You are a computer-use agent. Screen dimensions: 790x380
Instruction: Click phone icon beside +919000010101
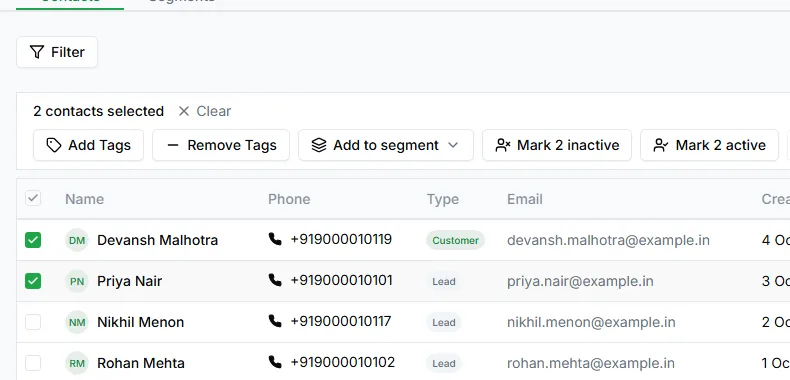275,280
